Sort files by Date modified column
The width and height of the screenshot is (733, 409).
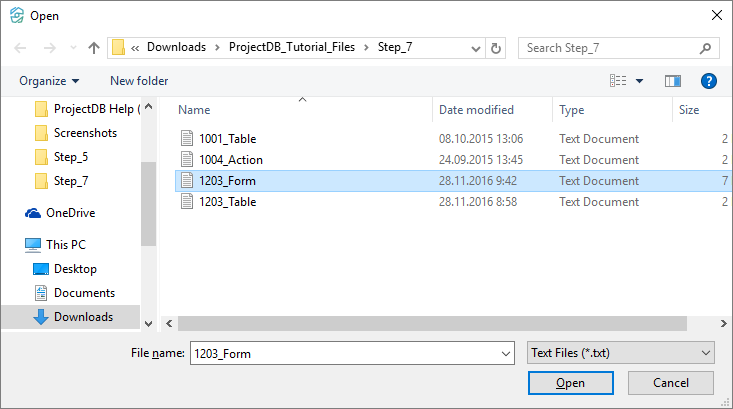(476, 110)
